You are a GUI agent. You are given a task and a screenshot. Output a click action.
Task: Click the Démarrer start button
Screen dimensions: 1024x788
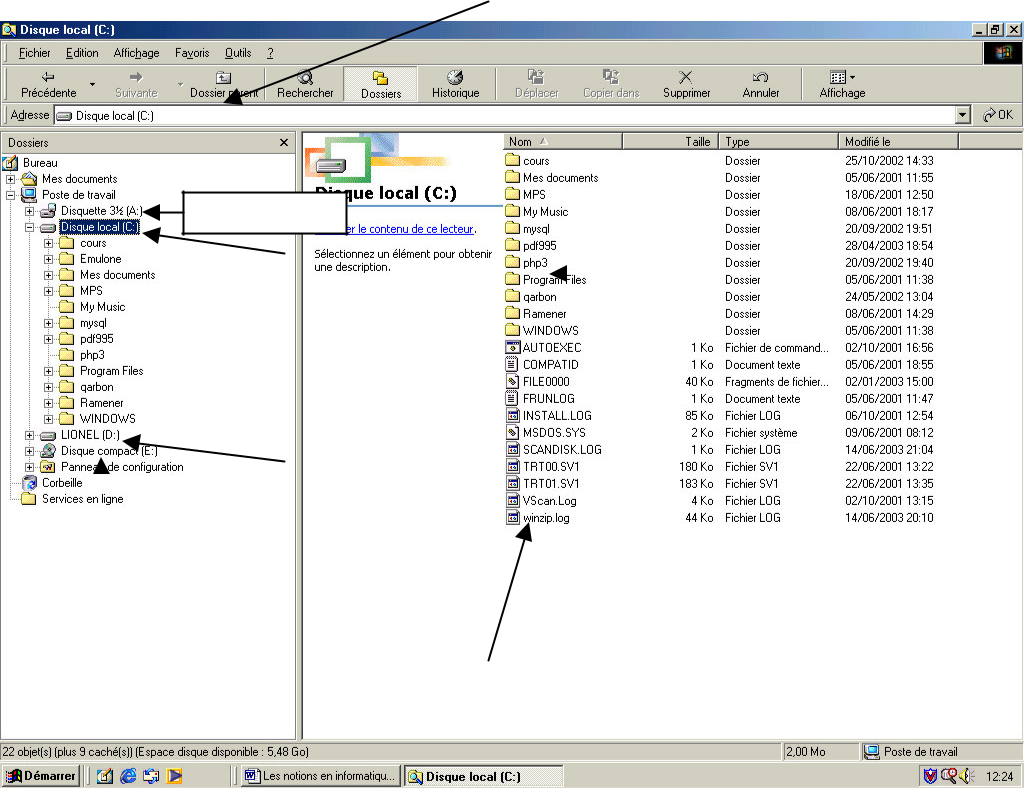coord(41,776)
